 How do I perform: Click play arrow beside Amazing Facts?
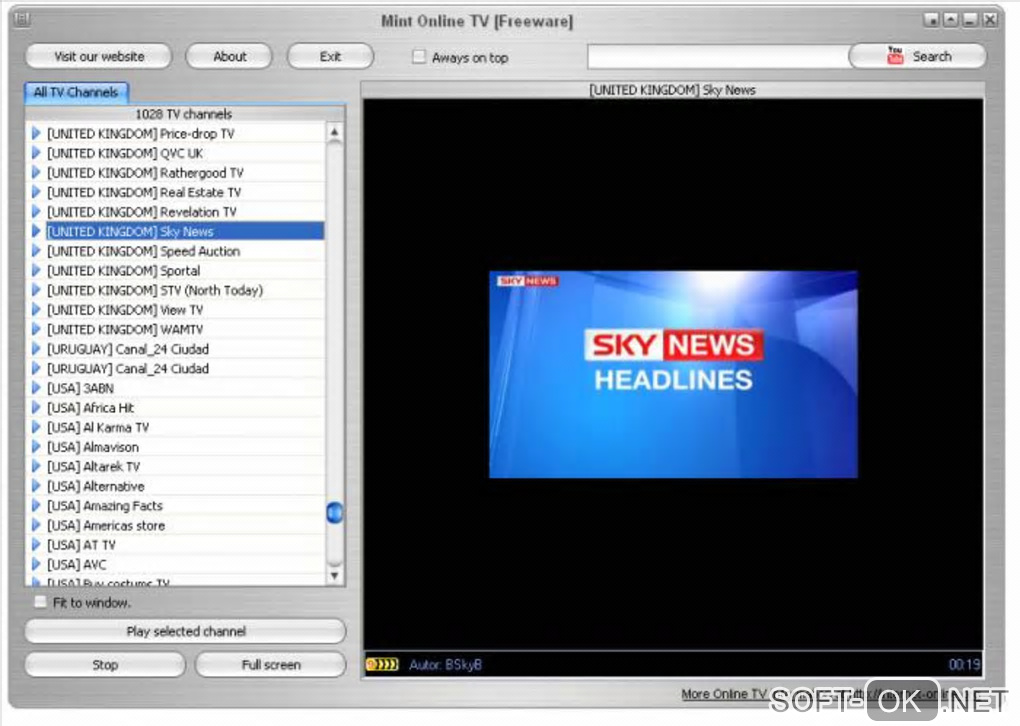point(36,505)
